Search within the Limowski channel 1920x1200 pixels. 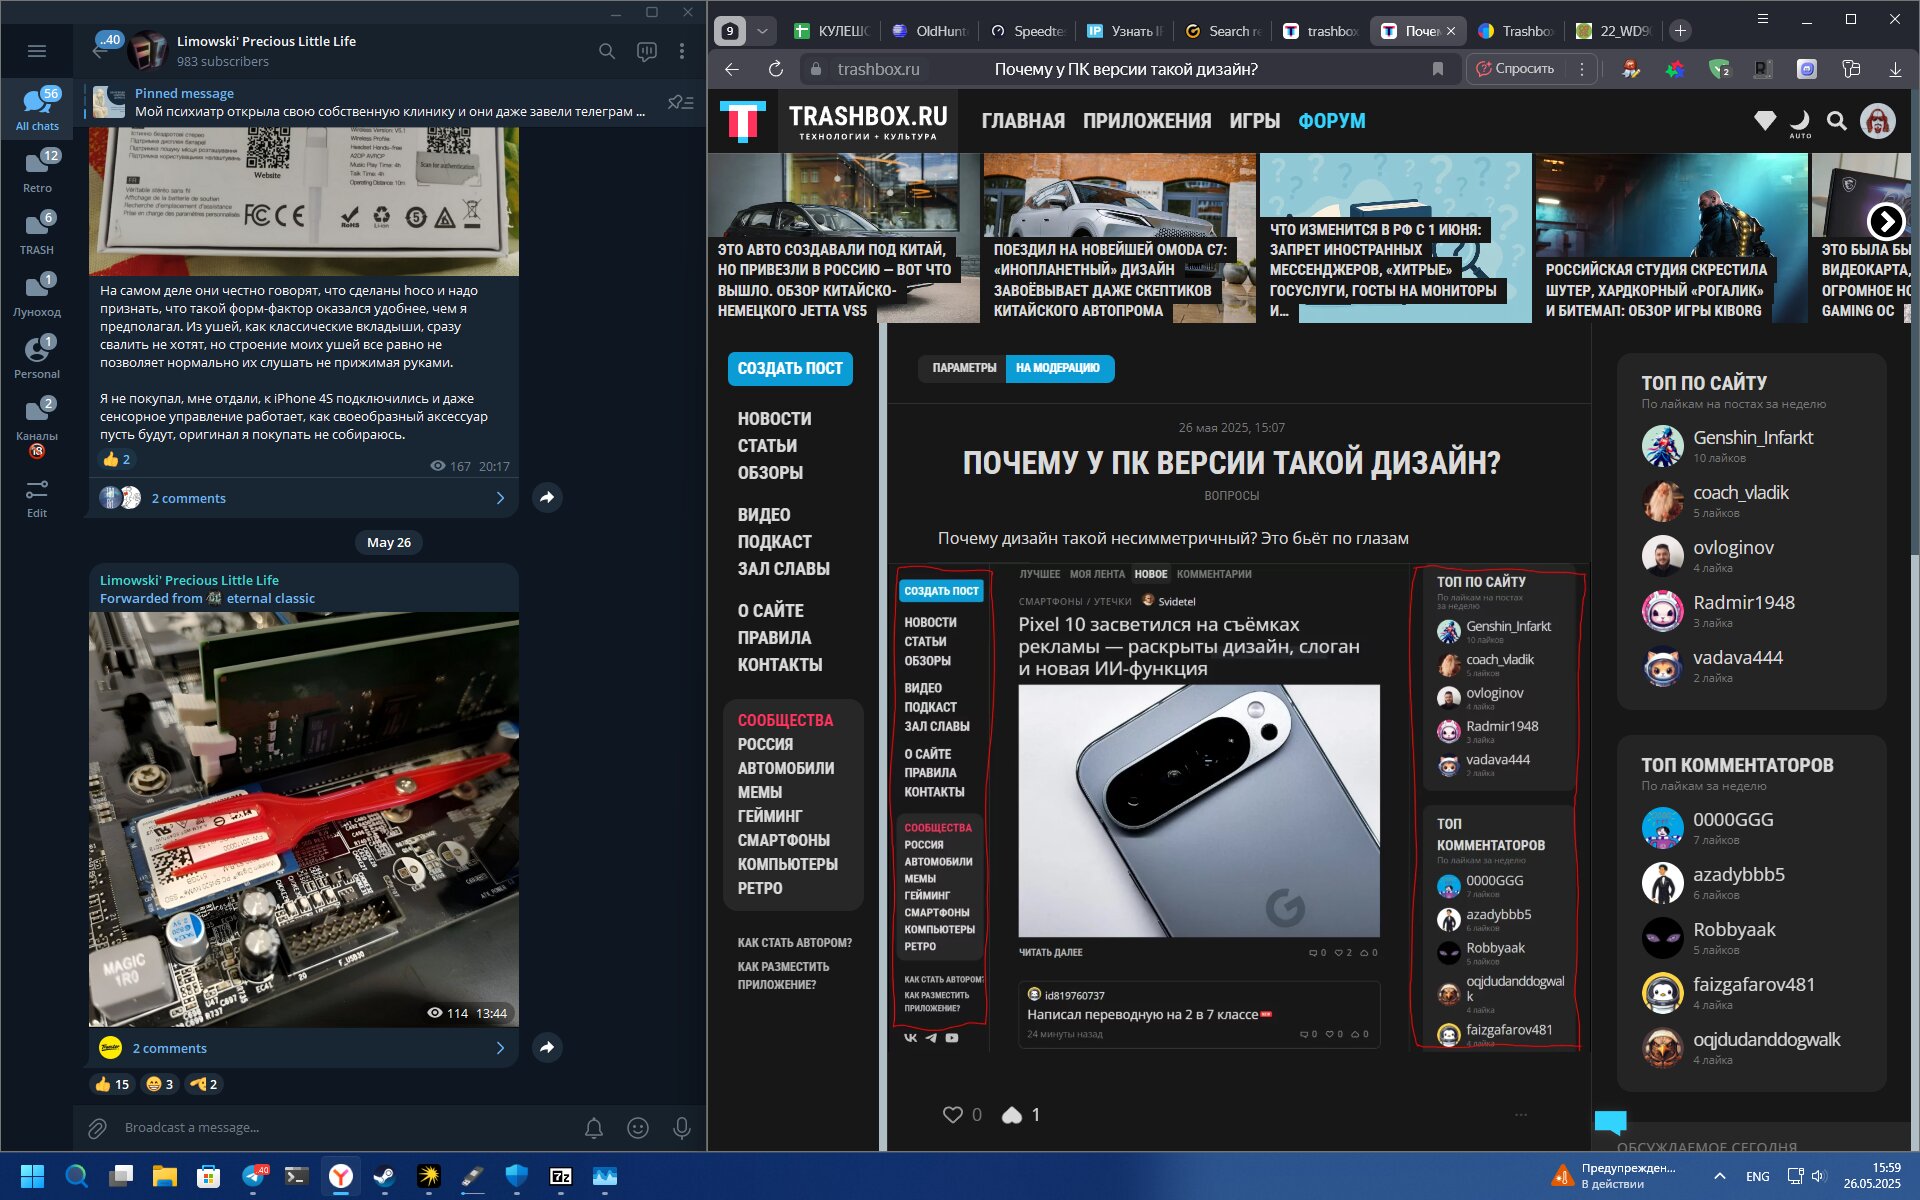coord(607,51)
